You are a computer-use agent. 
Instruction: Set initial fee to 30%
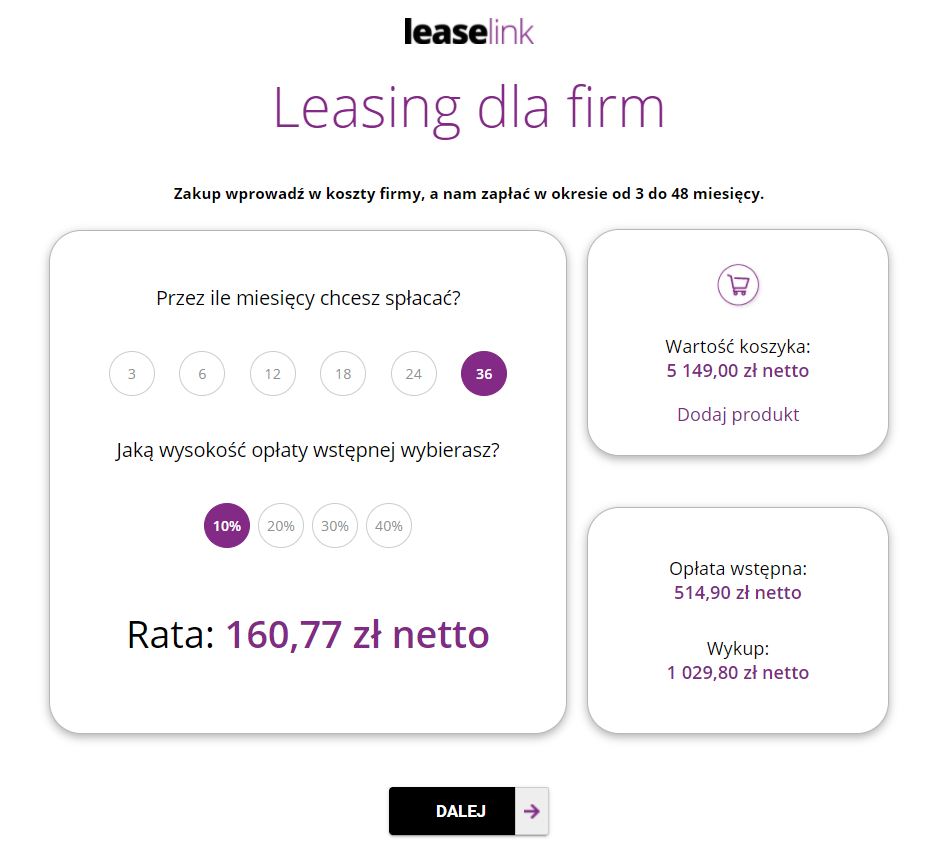coord(335,526)
